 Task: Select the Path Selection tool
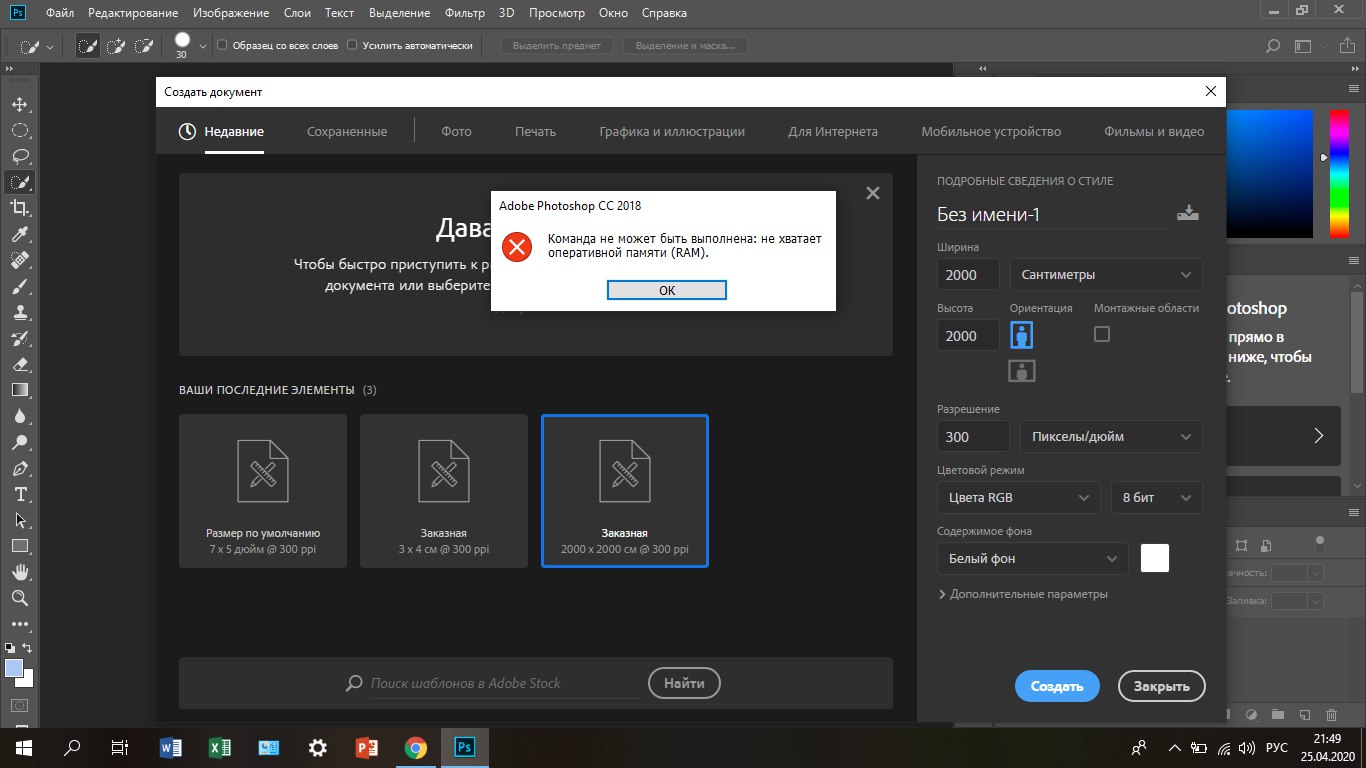coord(19,520)
